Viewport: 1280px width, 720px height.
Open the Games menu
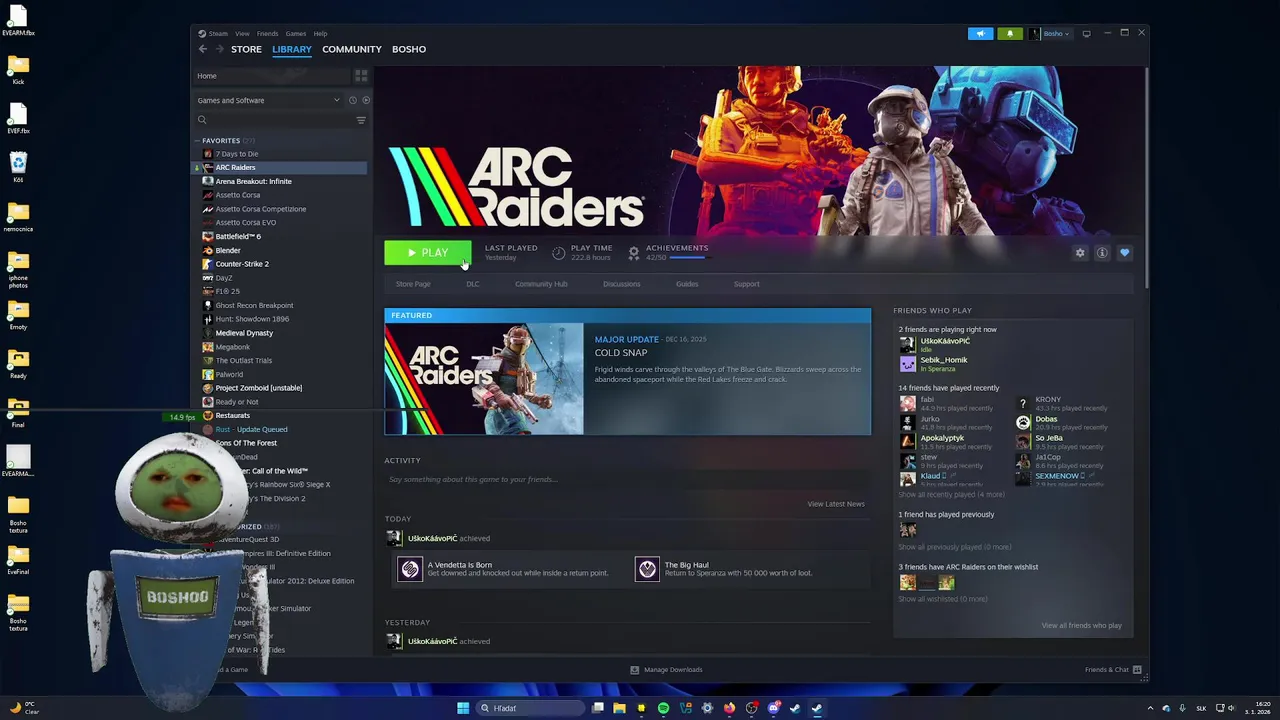pyautogui.click(x=296, y=33)
